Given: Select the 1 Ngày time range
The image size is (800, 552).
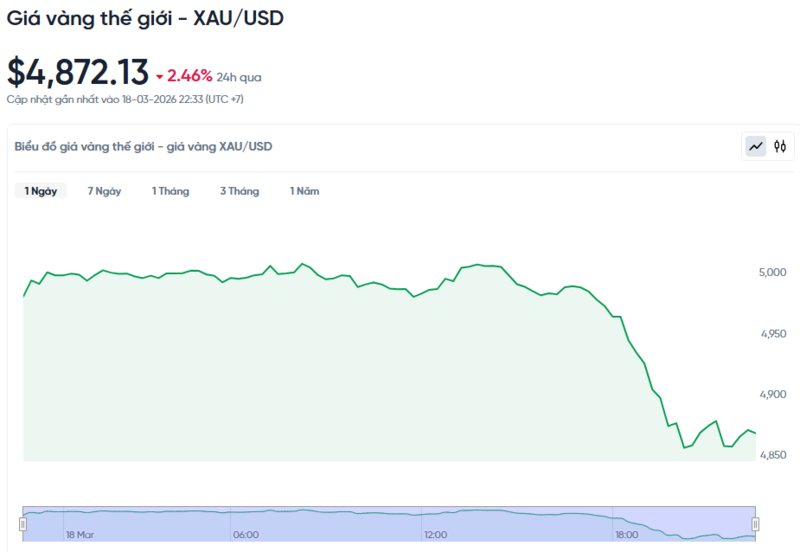Looking at the screenshot, I should (41, 191).
